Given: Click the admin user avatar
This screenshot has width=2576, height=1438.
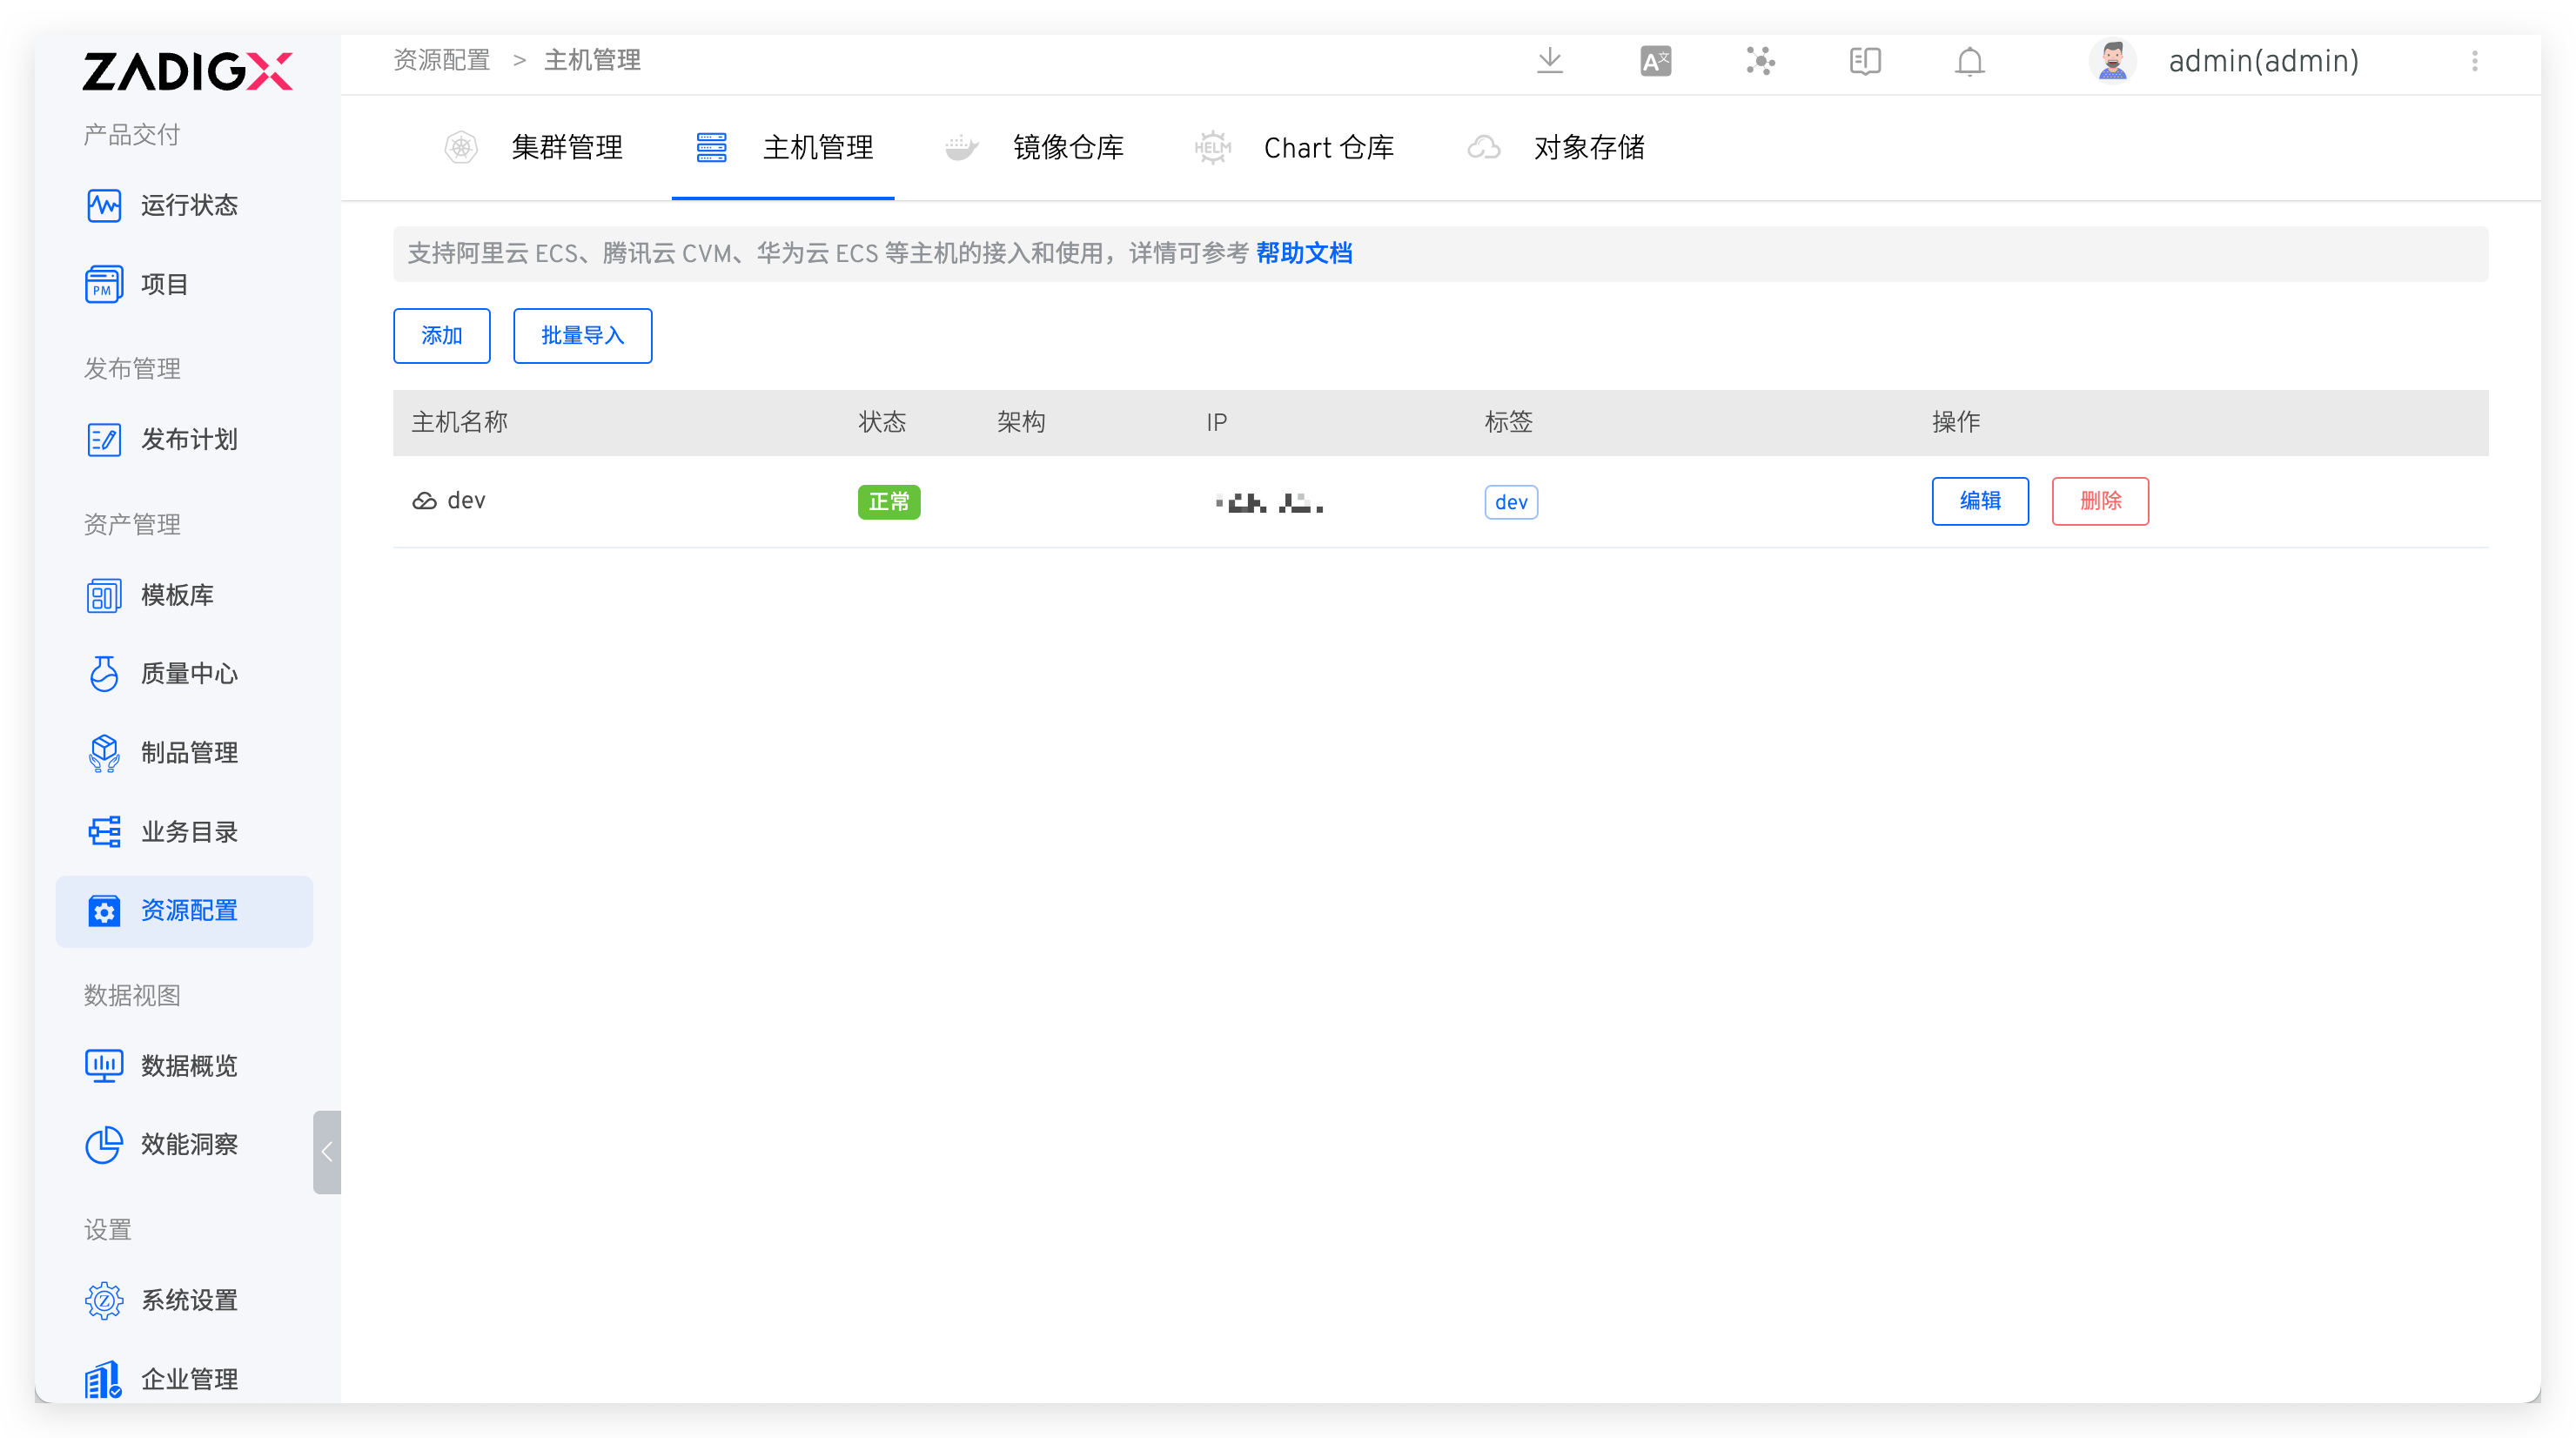Looking at the screenshot, I should coord(2112,61).
